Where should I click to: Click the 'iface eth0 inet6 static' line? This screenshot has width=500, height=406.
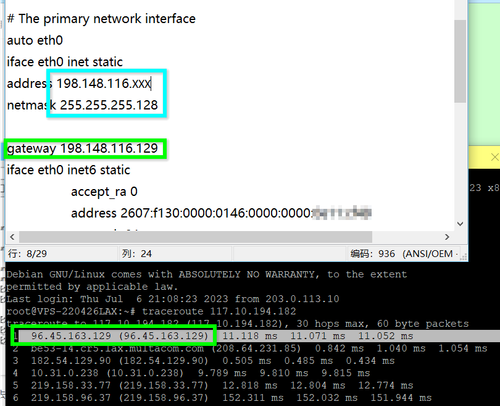click(69, 170)
